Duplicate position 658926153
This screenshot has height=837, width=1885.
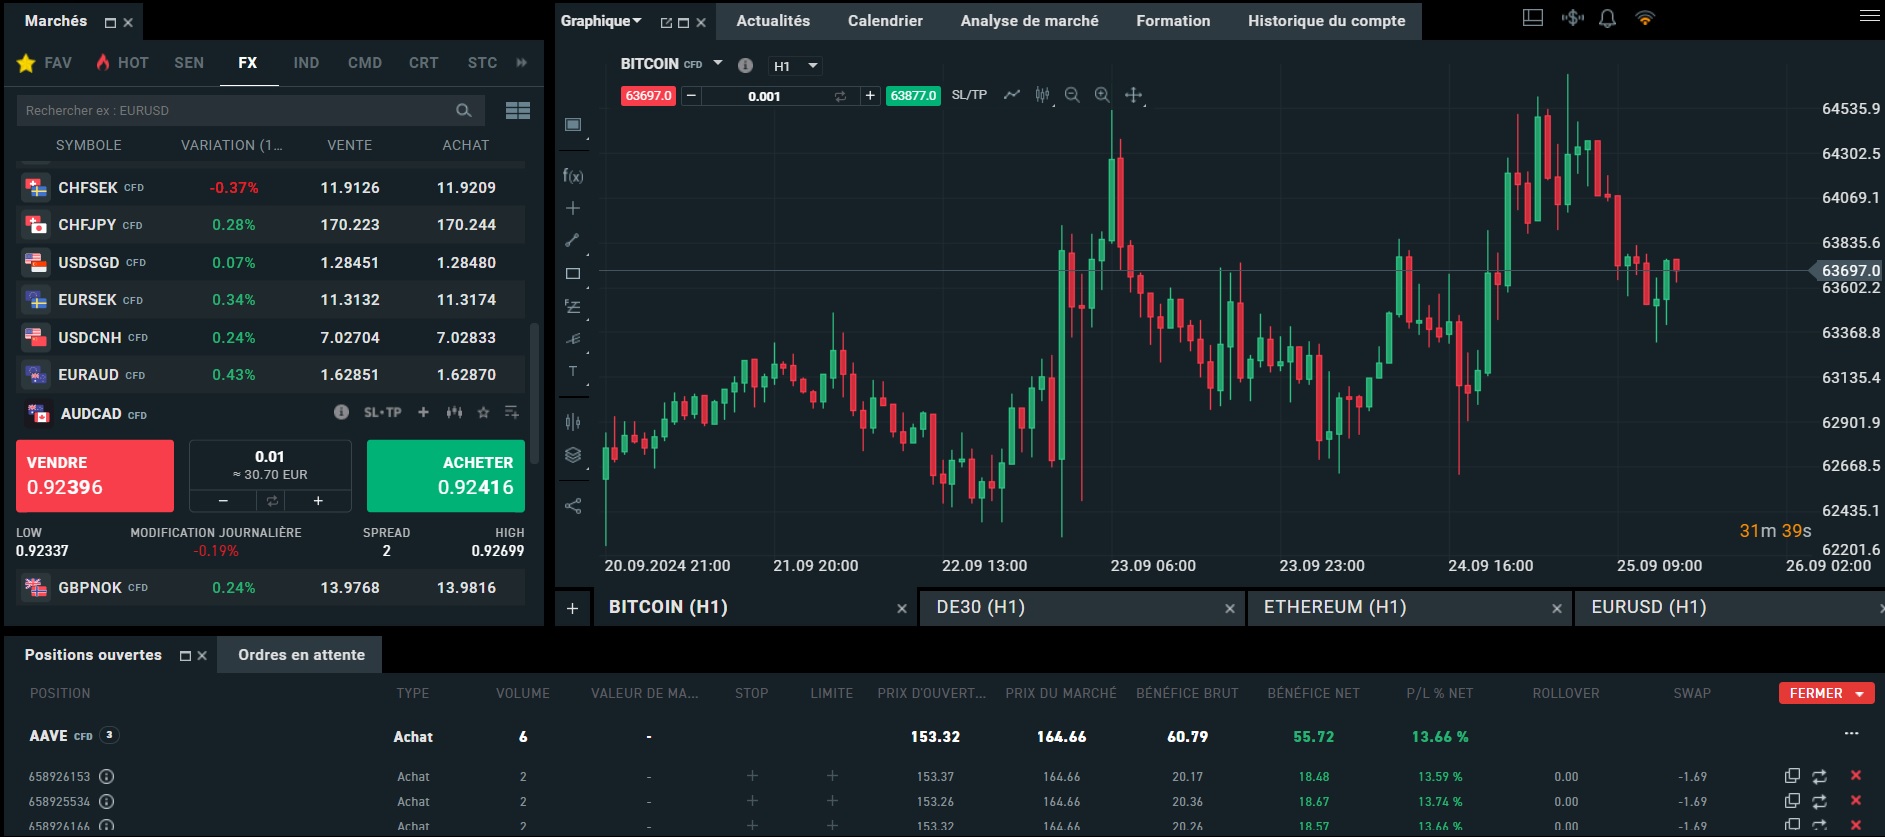[x=1792, y=776]
